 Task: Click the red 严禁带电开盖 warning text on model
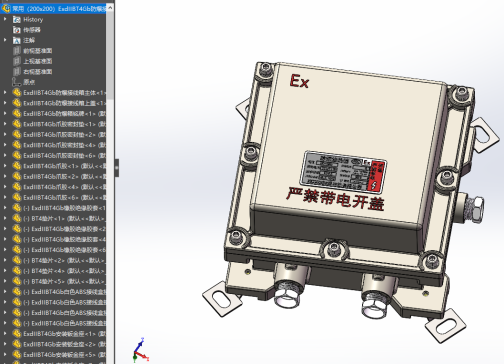335,199
